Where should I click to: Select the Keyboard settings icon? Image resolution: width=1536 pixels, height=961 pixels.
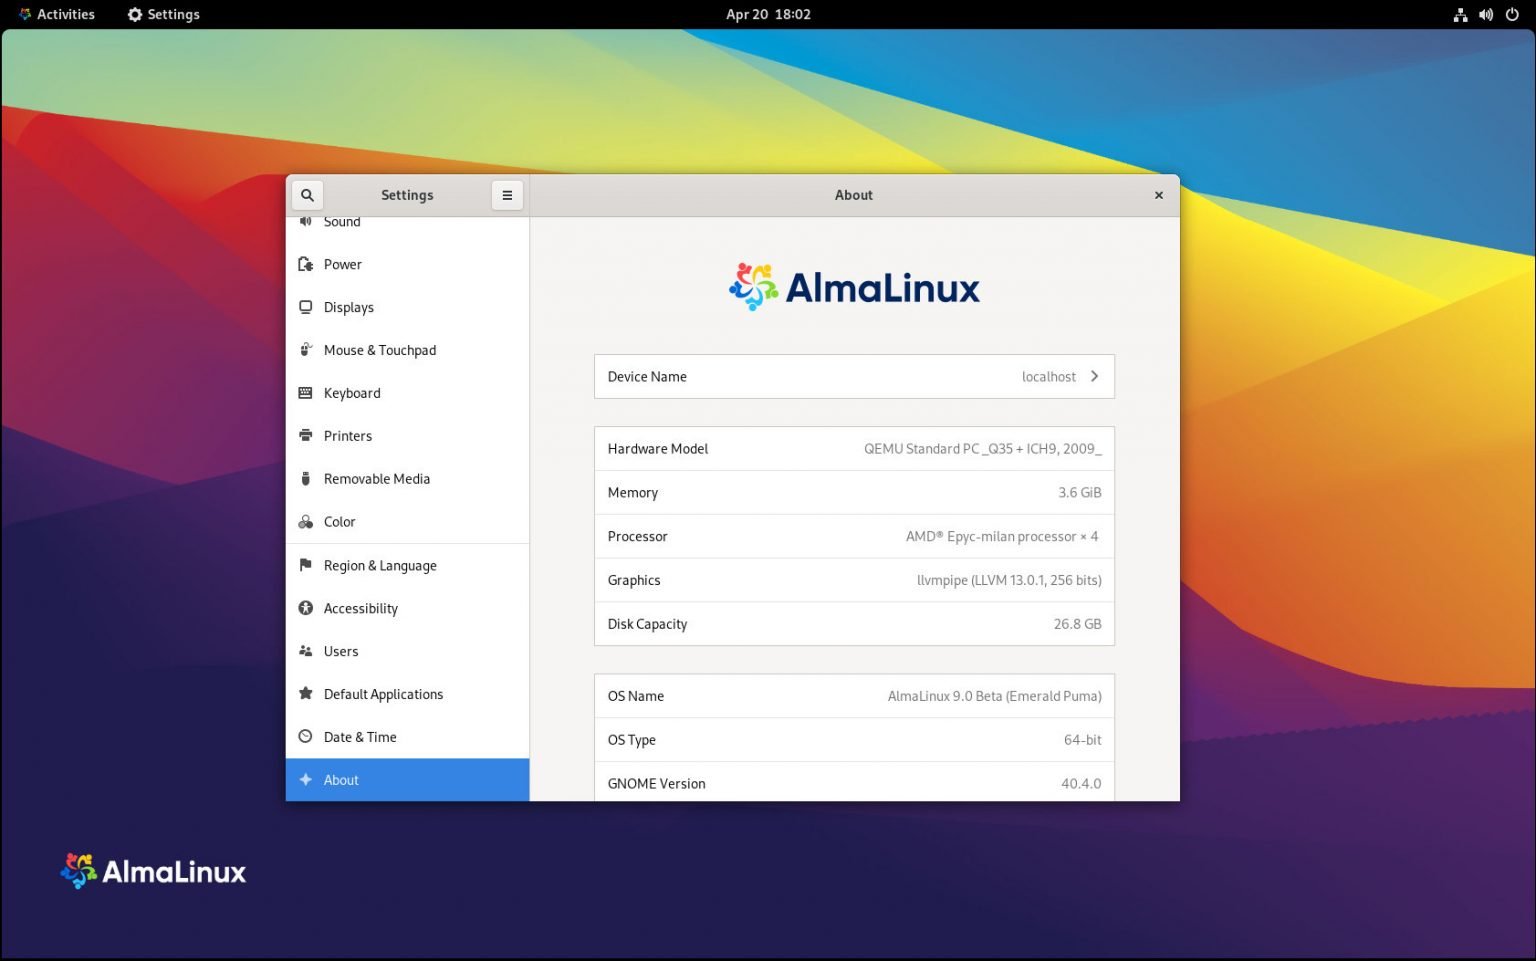pyautogui.click(x=306, y=393)
